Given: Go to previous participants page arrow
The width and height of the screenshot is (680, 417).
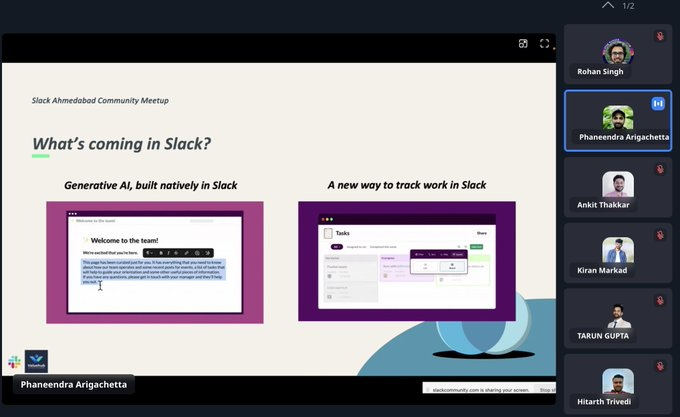Looking at the screenshot, I should [608, 5].
